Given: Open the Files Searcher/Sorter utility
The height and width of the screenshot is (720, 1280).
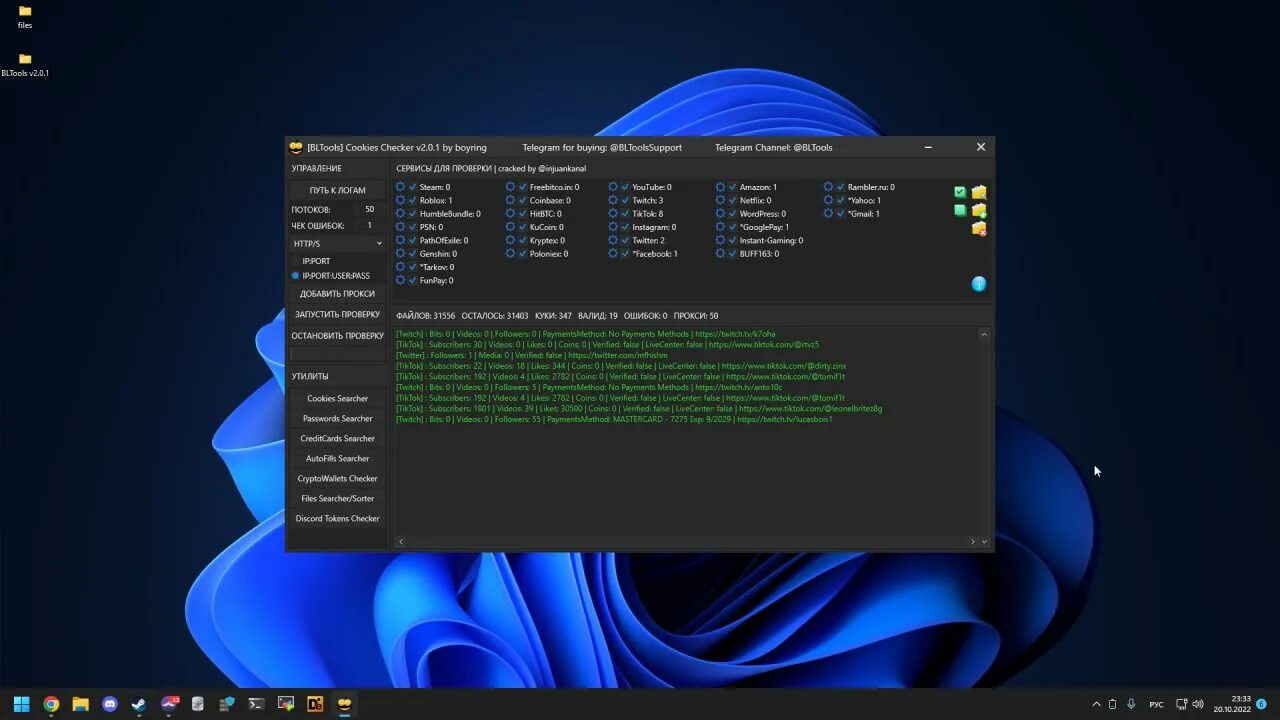Looking at the screenshot, I should [337, 498].
